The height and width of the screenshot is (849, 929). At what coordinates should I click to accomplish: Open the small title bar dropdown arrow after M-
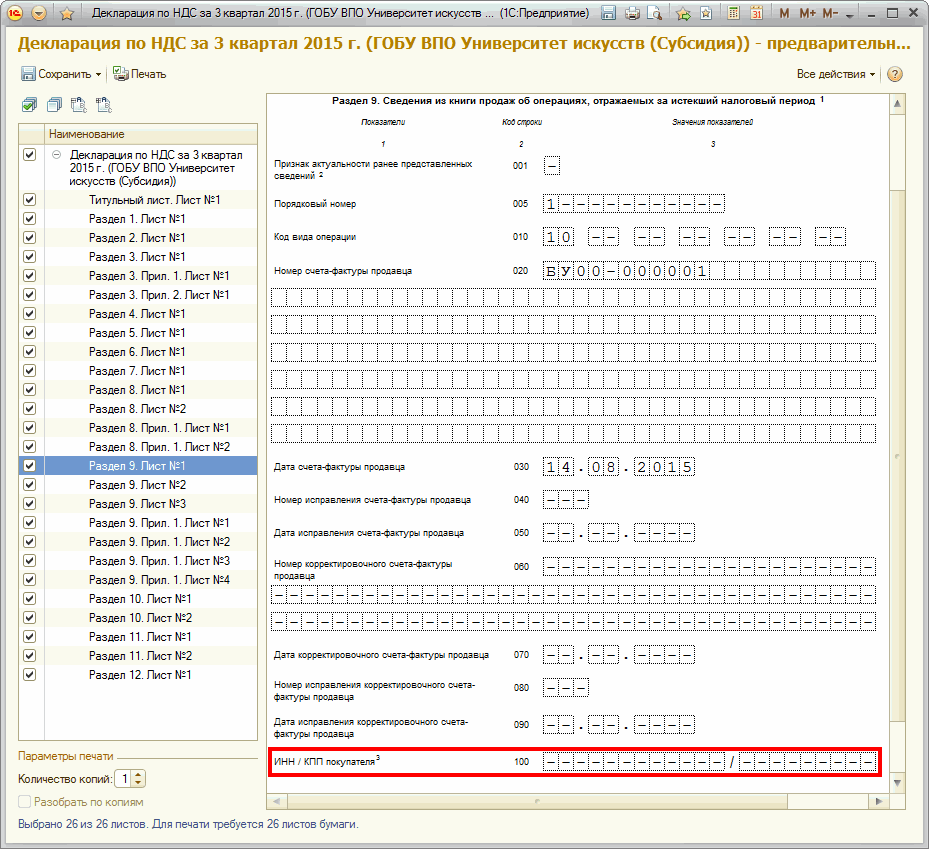pyautogui.click(x=850, y=15)
